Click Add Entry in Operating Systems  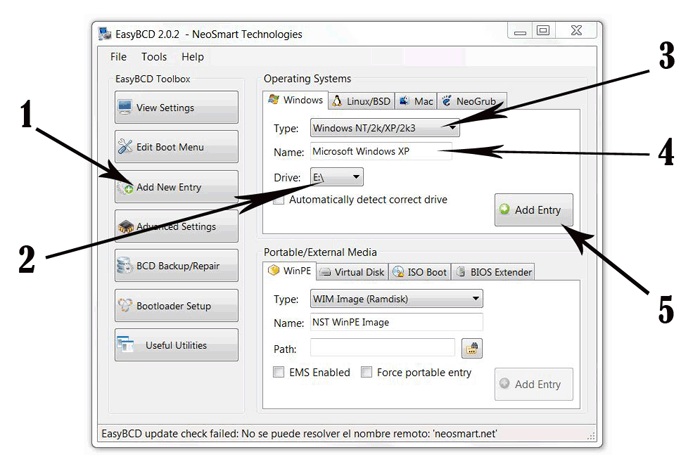point(533,210)
